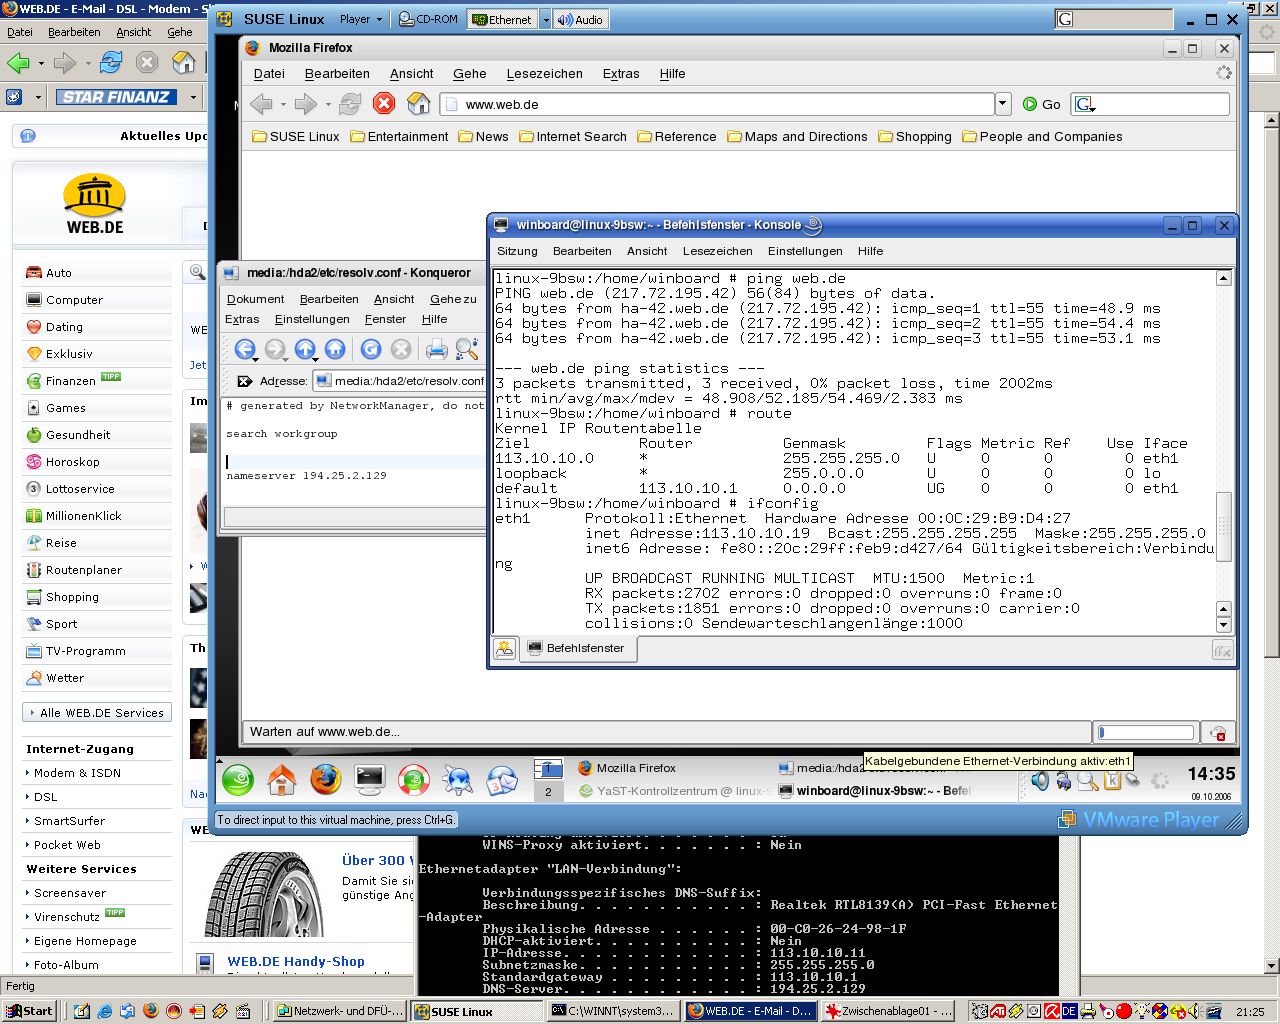Click the reload icon in SUSE Firefox toolbar

[x=350, y=103]
